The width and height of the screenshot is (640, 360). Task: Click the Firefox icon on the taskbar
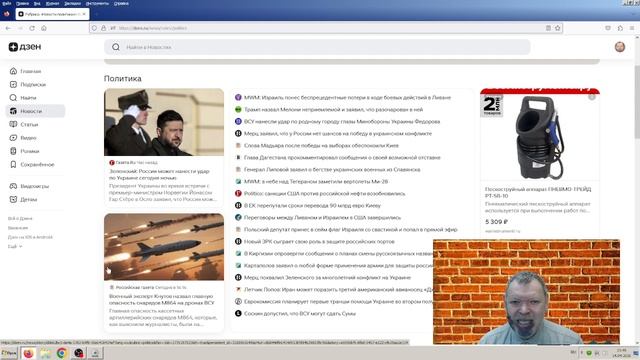coord(28,353)
